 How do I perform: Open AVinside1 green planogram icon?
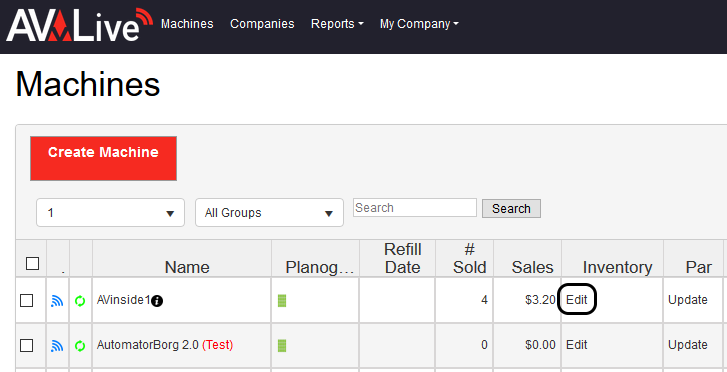pos(282,301)
